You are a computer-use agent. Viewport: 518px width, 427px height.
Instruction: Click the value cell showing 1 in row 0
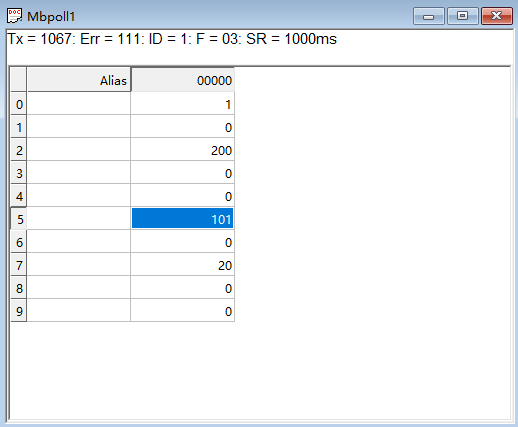pyautogui.click(x=182, y=104)
